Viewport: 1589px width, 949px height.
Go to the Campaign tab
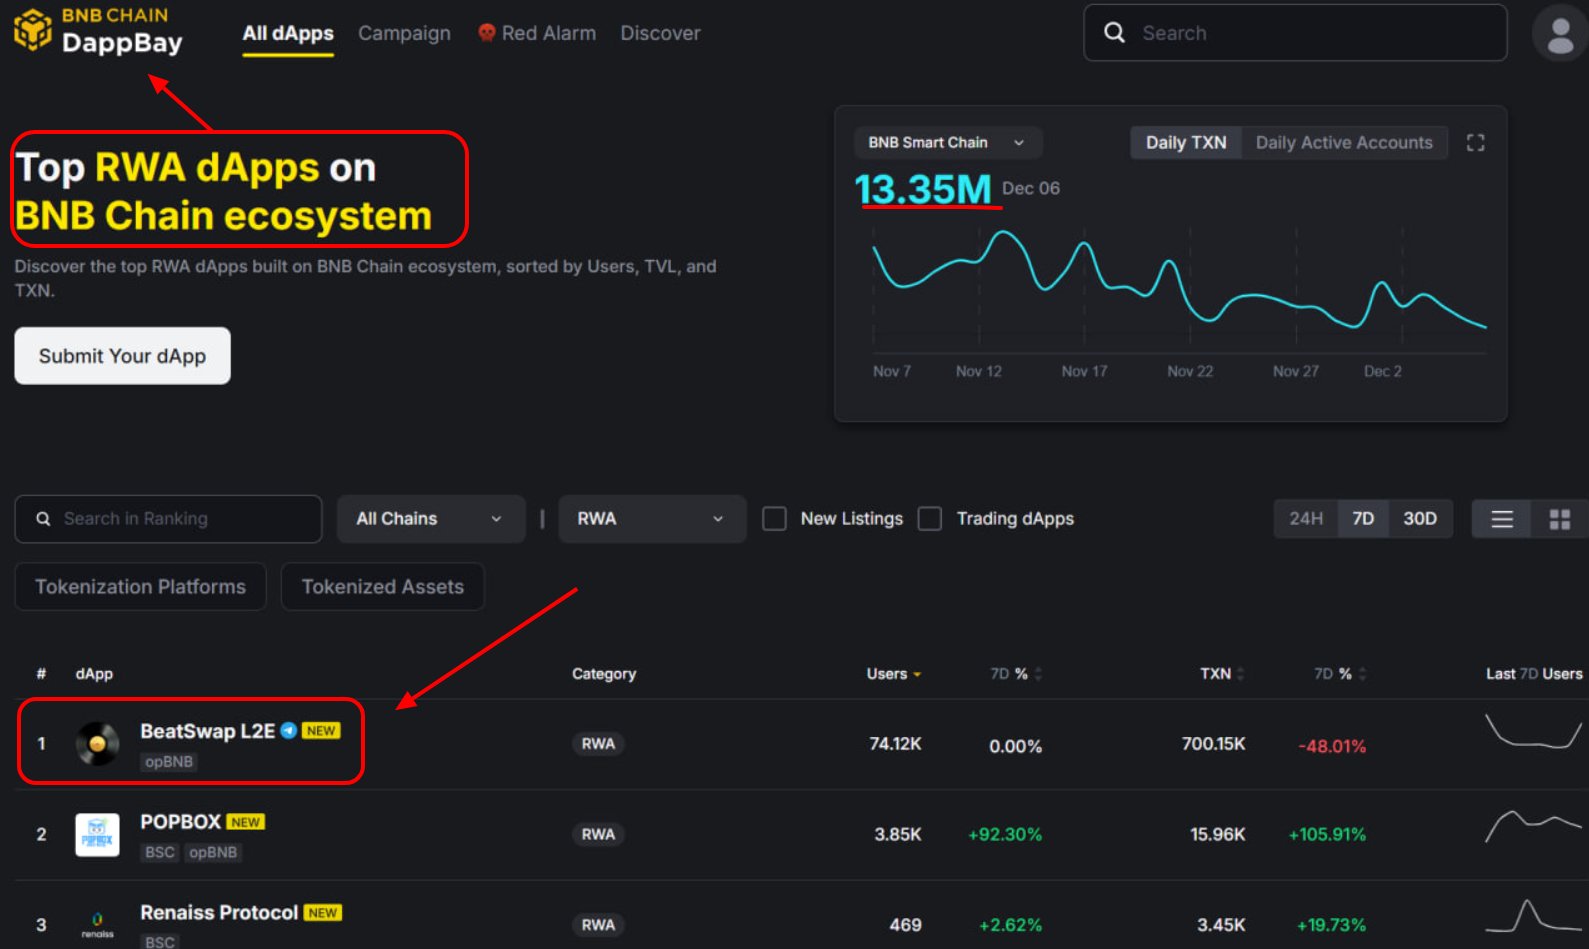pos(404,34)
